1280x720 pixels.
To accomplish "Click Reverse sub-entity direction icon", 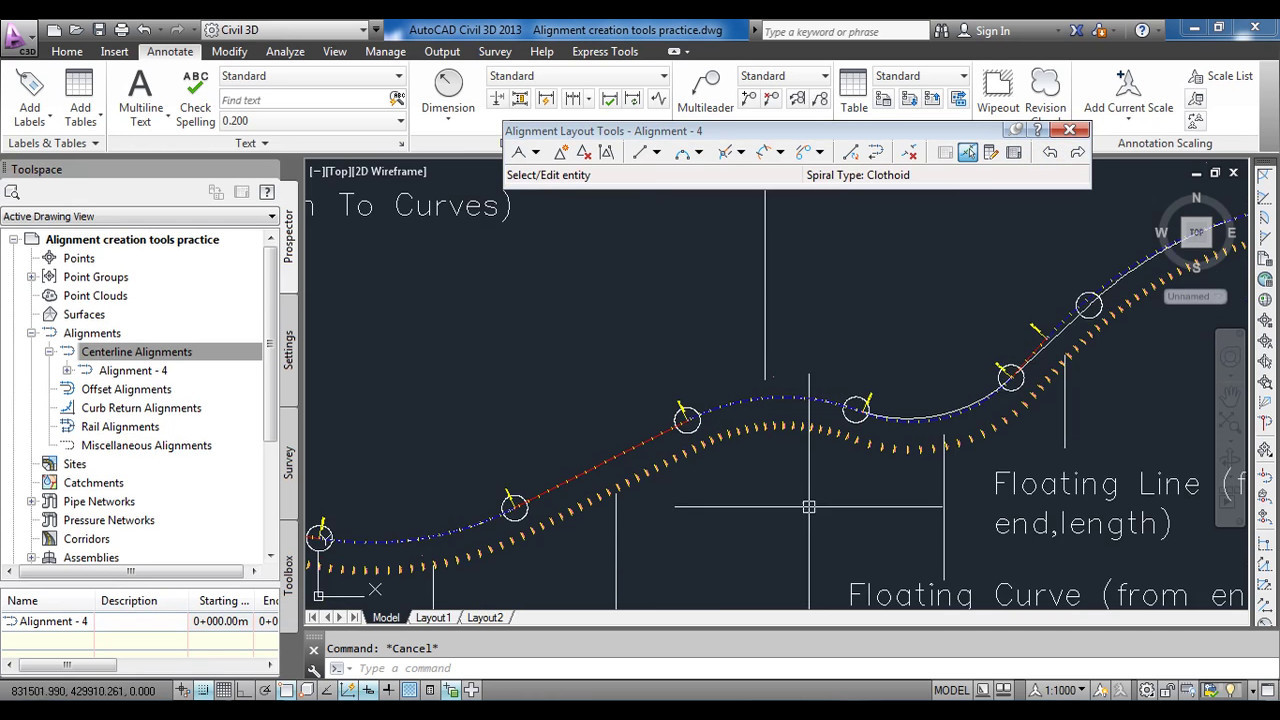I will pyautogui.click(x=875, y=152).
